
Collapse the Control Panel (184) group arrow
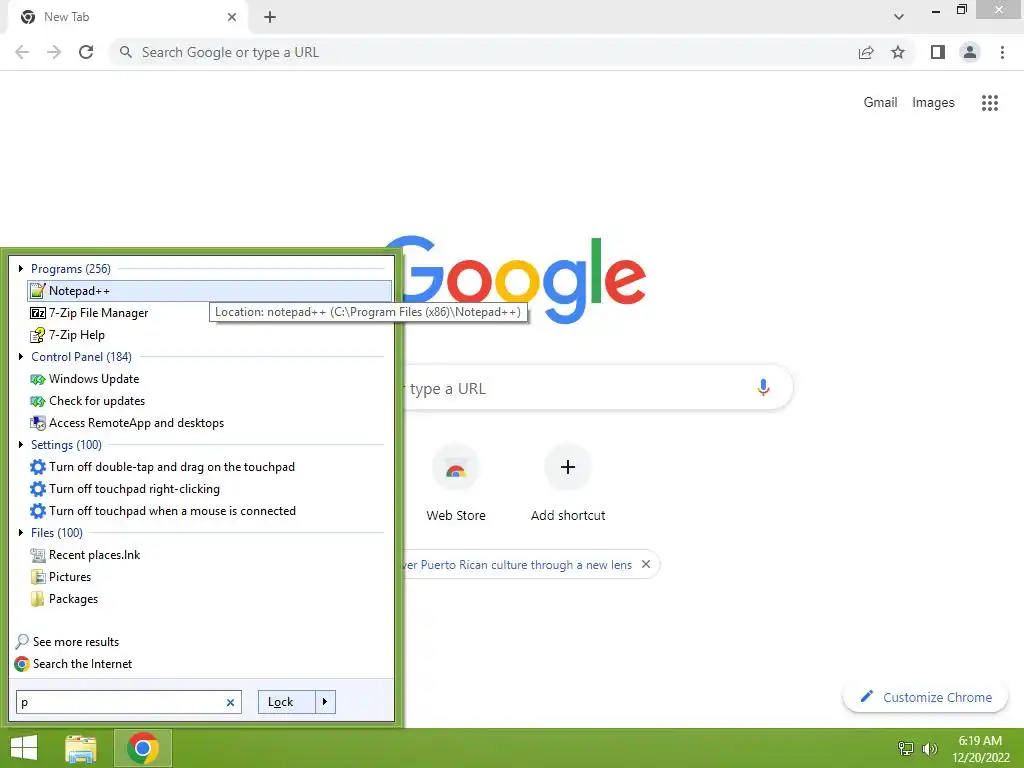(x=21, y=357)
